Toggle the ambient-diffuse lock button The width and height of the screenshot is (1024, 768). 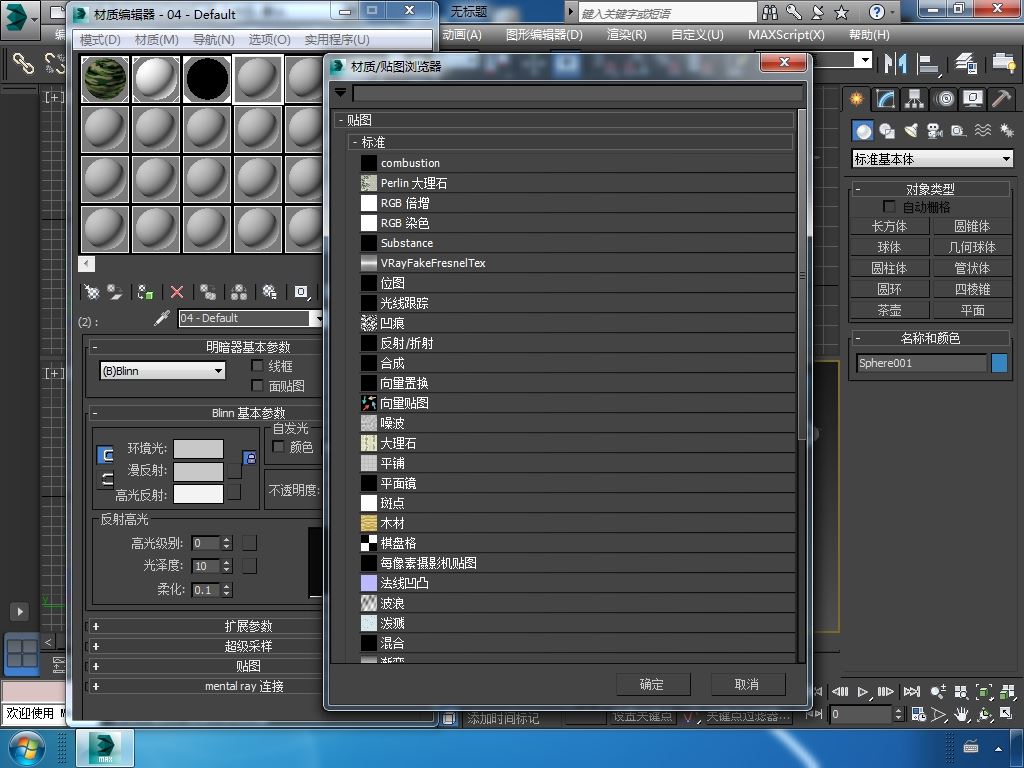pyautogui.click(x=249, y=458)
